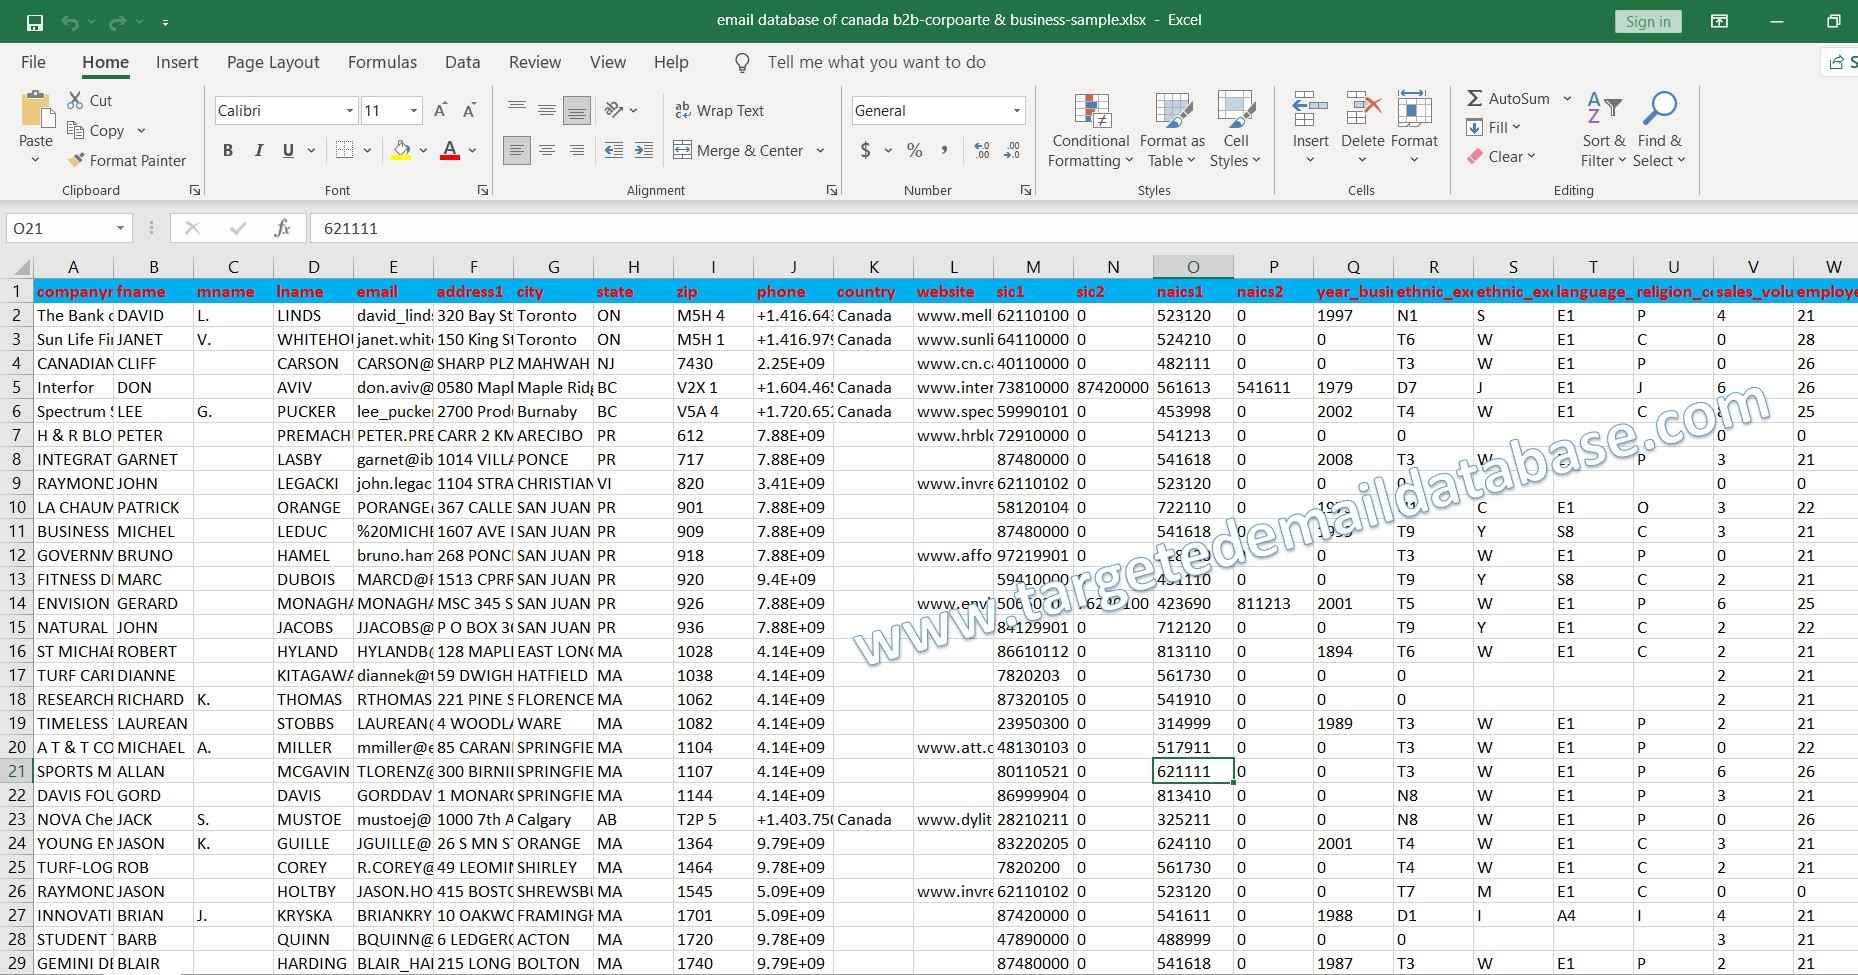Image resolution: width=1858 pixels, height=975 pixels.
Task: Open Conditional Formatting options
Action: click(x=1090, y=128)
